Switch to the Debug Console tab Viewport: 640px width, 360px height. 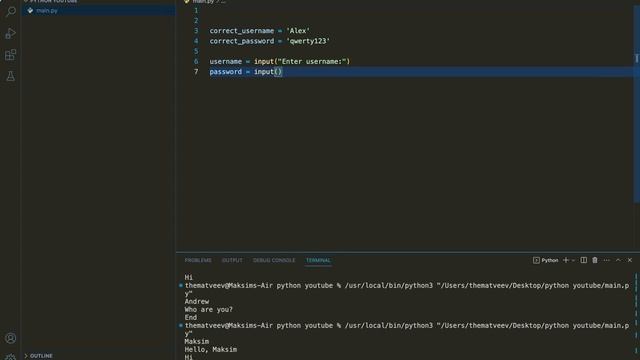[x=274, y=260]
